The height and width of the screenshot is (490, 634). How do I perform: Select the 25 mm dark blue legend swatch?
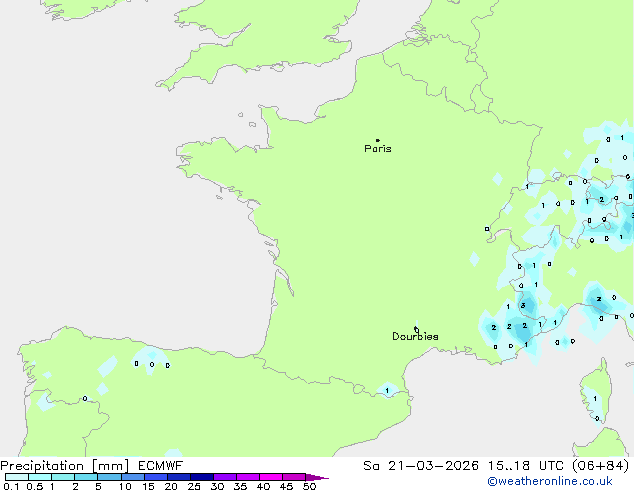(201, 478)
